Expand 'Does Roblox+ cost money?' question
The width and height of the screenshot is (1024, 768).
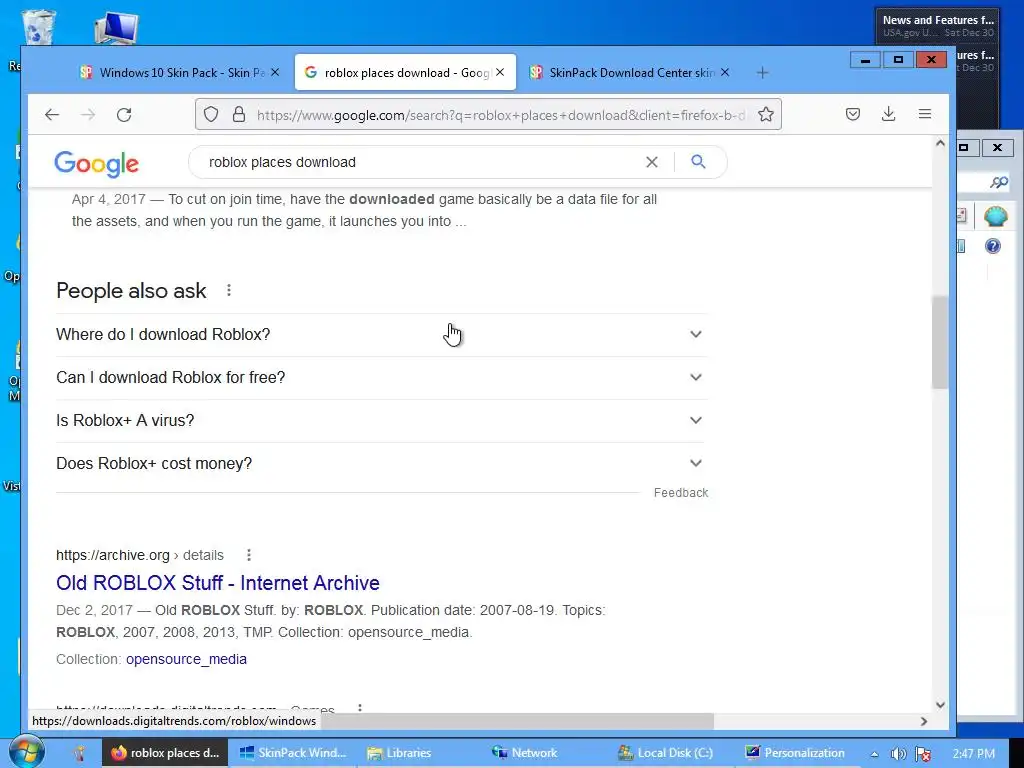pos(381,464)
